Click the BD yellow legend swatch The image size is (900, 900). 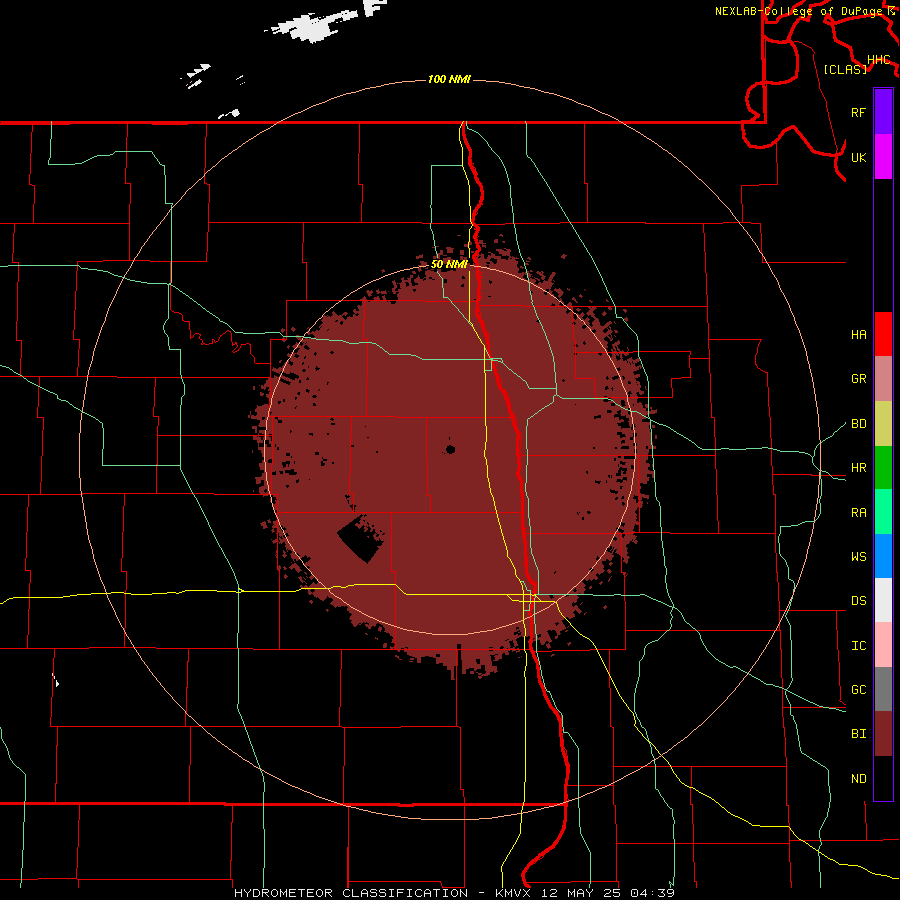(x=883, y=424)
